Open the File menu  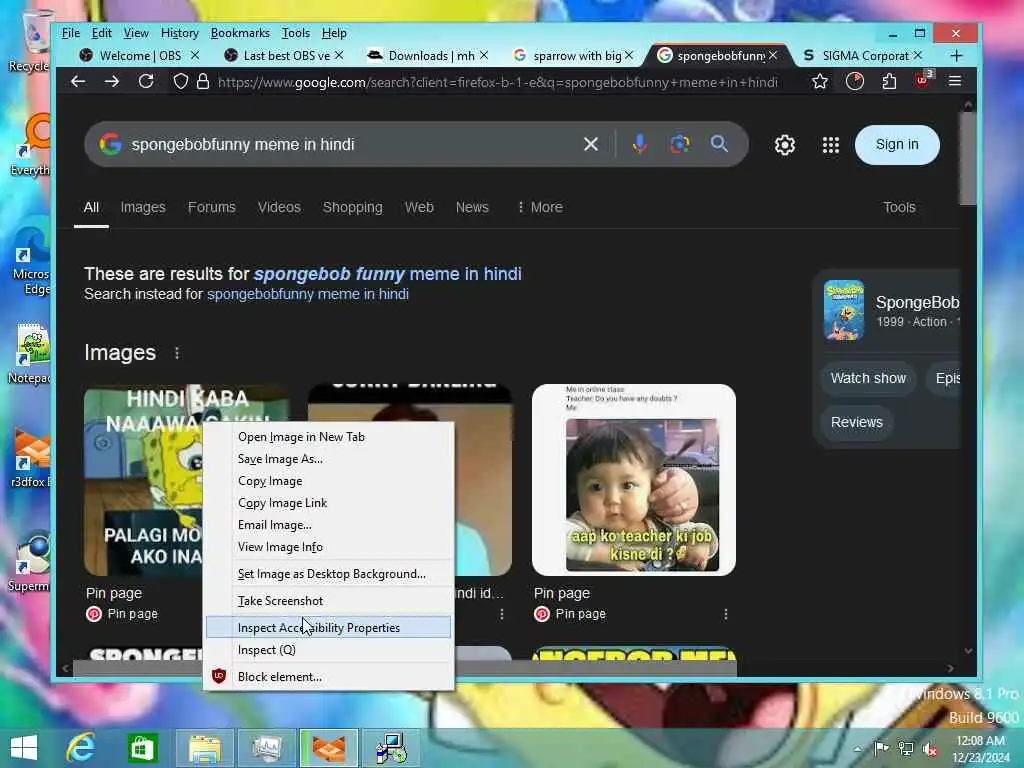71,33
